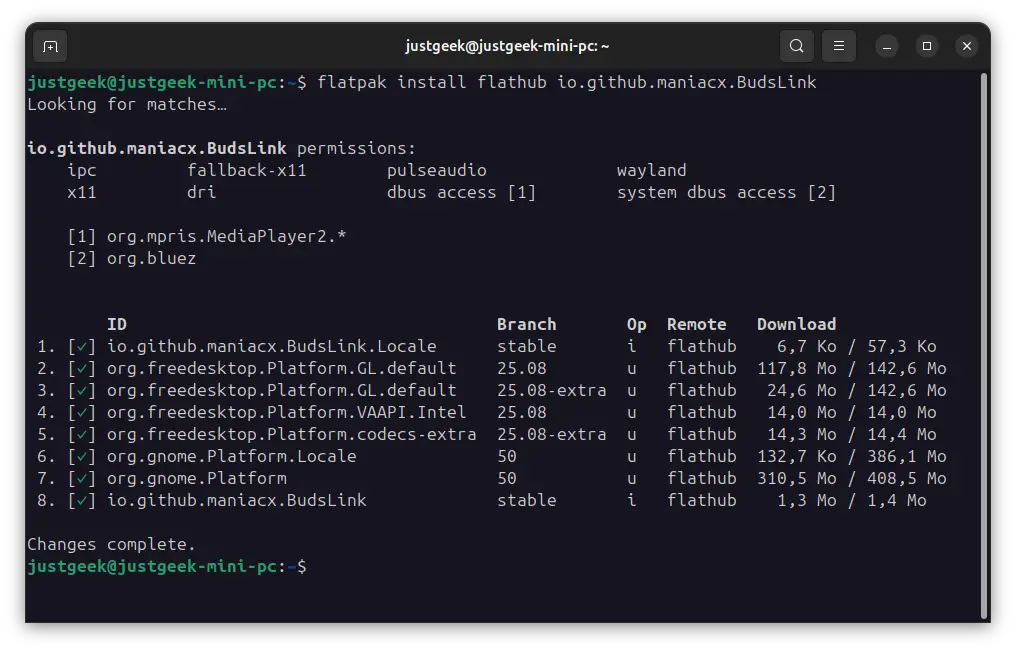The height and width of the screenshot is (651, 1016).
Task: Click 'org.freedesktop.Platform.codecs-extra' ID
Action: point(292,435)
